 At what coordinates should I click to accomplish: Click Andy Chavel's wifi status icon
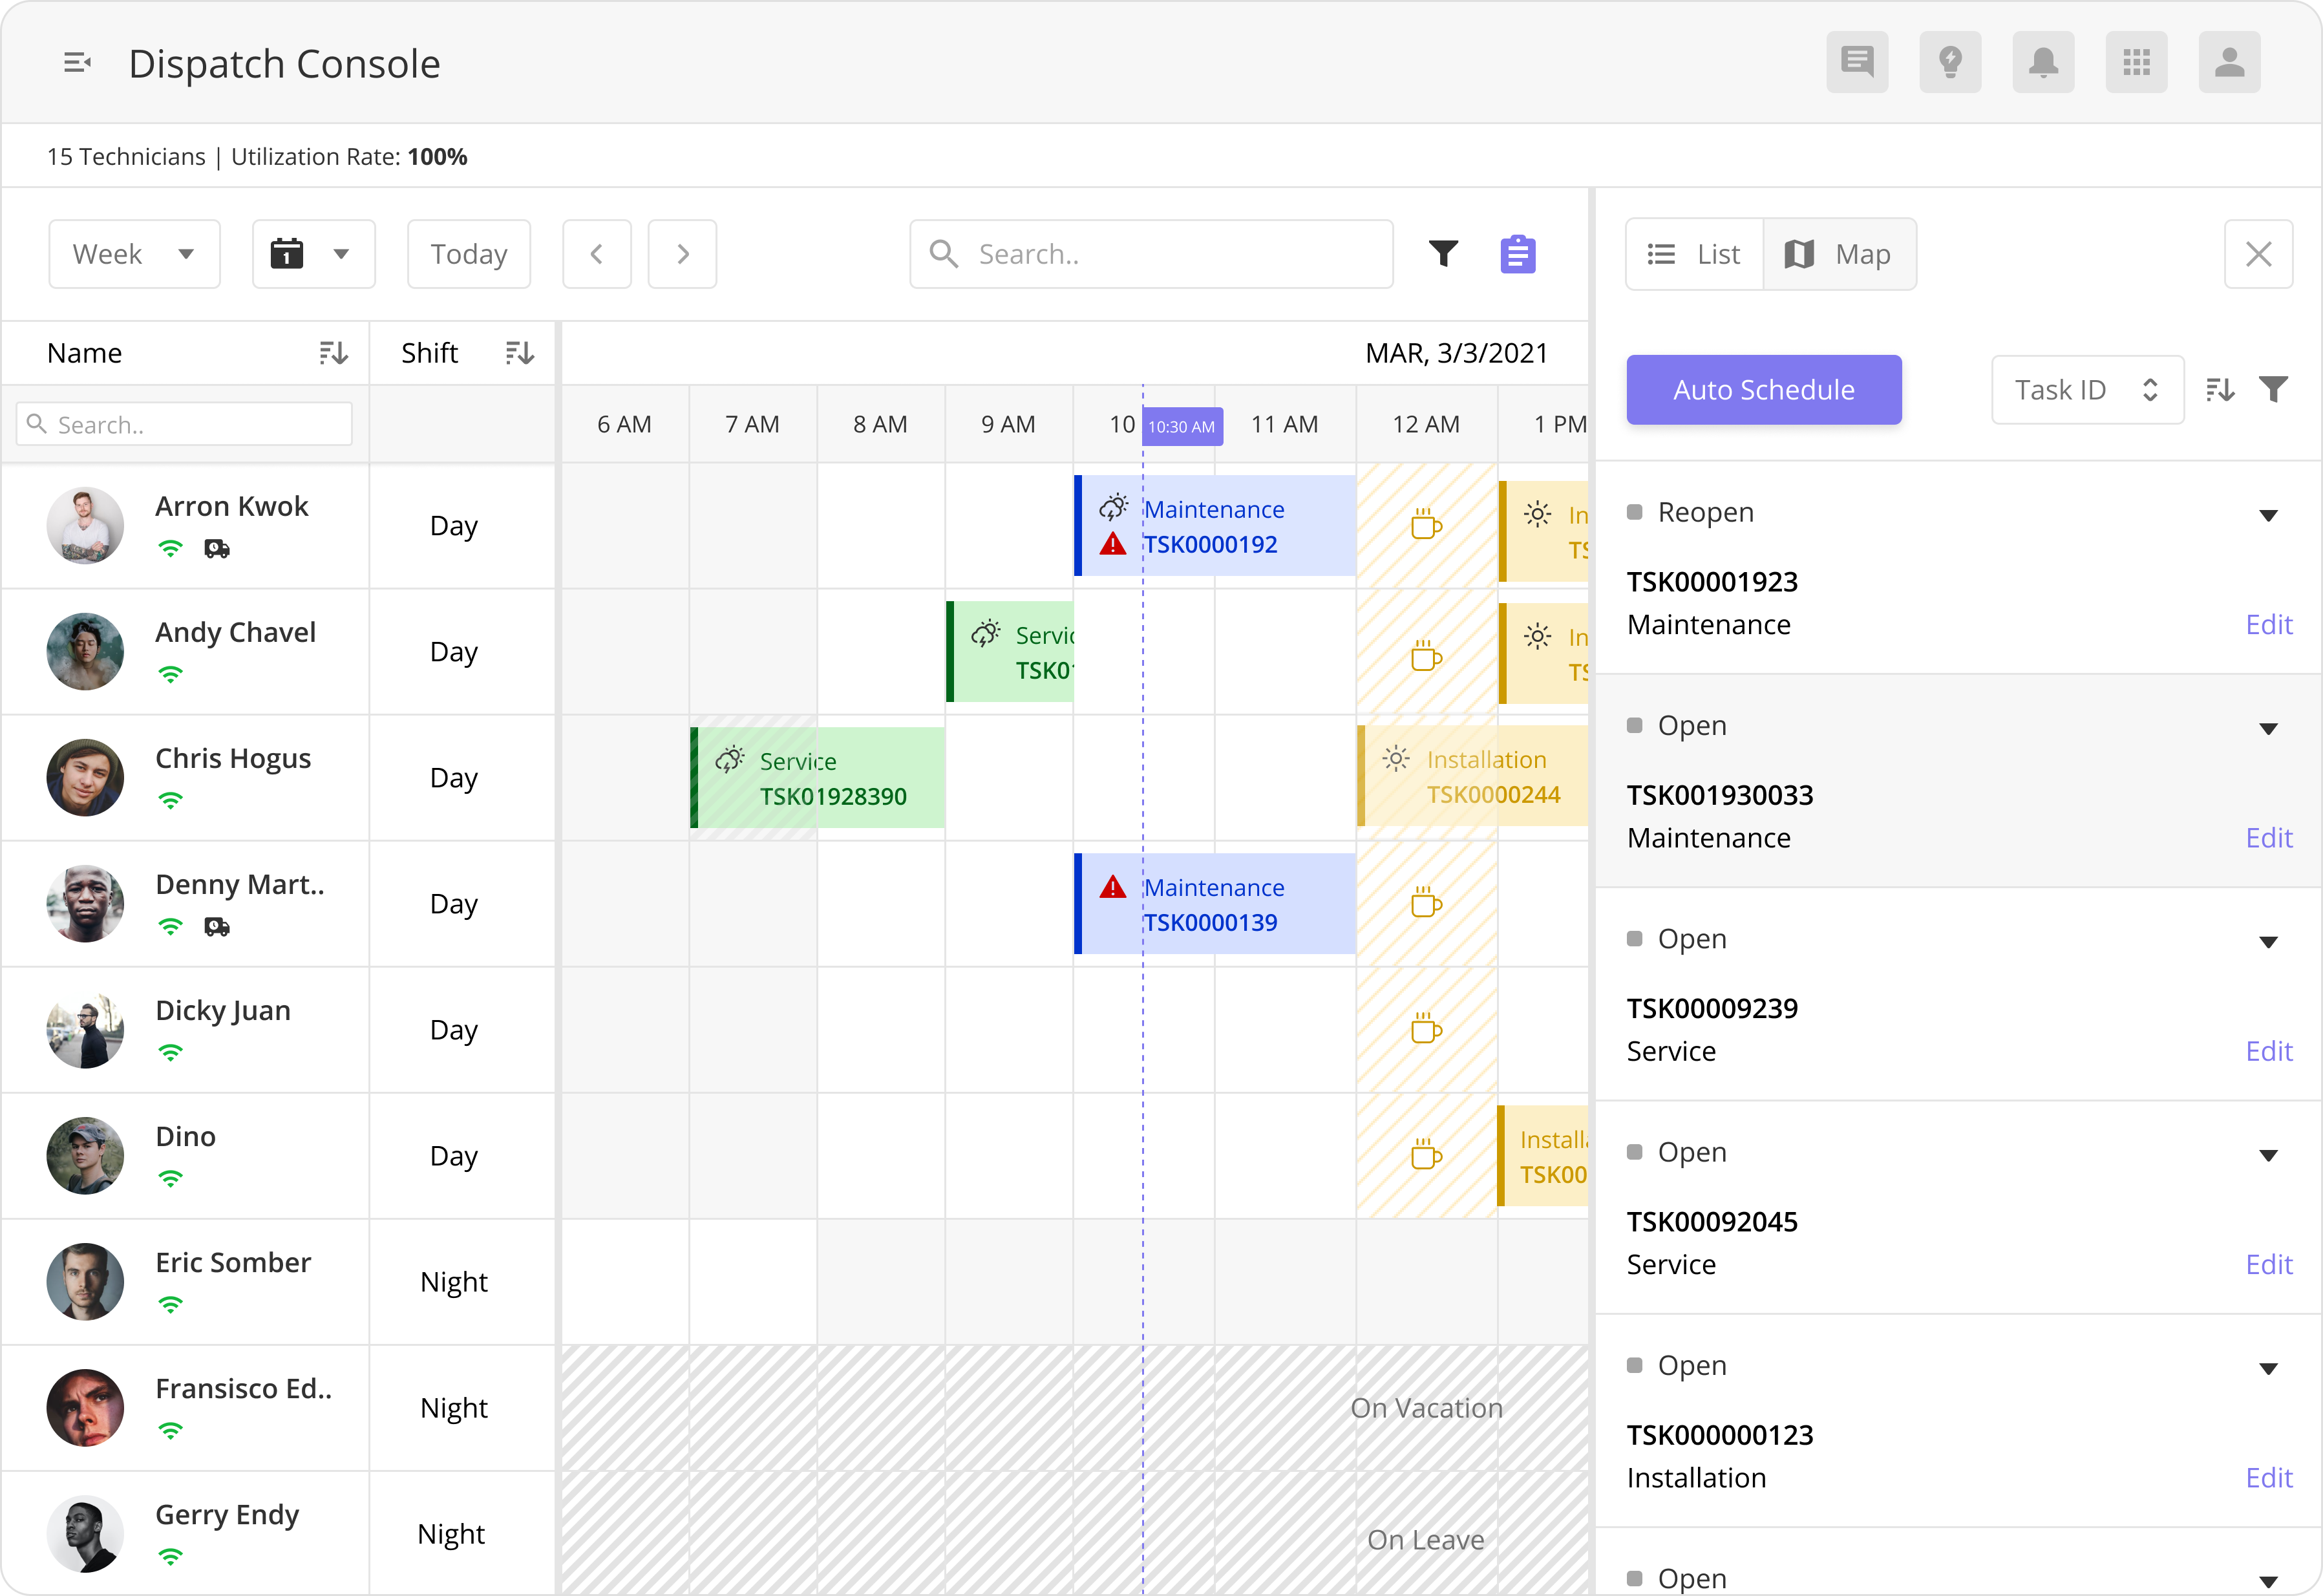click(171, 675)
